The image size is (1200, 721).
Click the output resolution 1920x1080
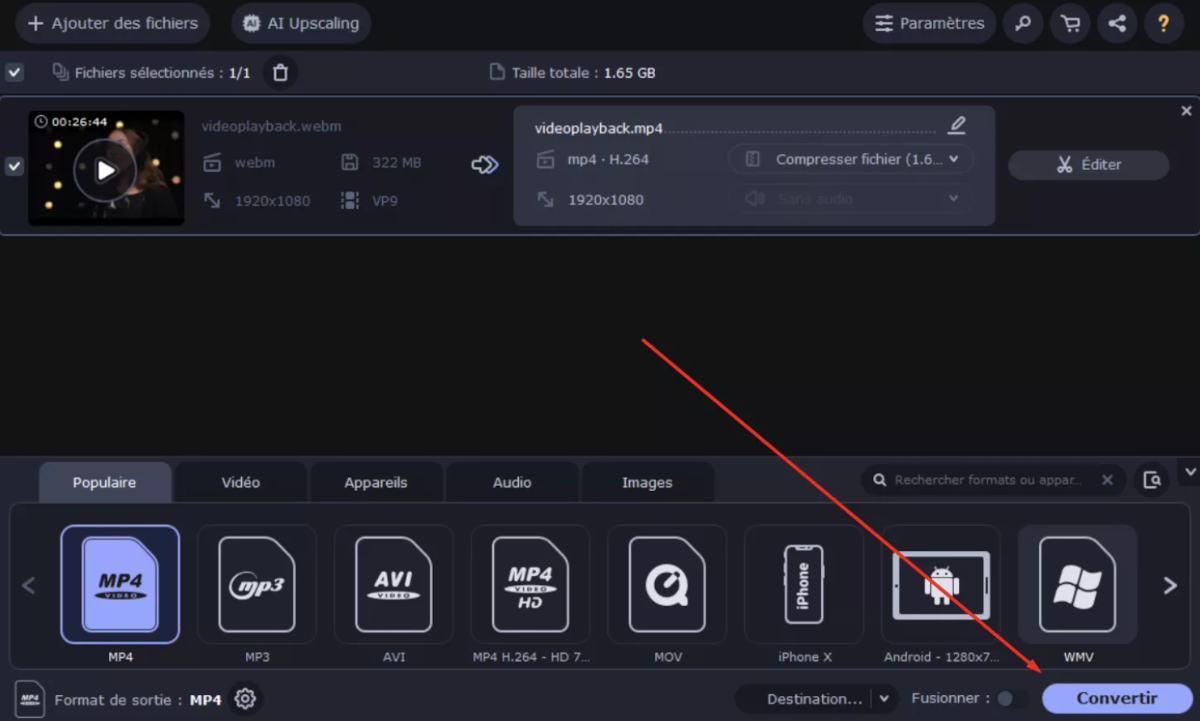coord(606,199)
